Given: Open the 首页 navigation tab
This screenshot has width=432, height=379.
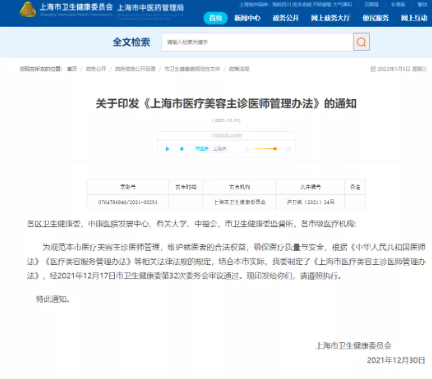Looking at the screenshot, I should point(215,18).
